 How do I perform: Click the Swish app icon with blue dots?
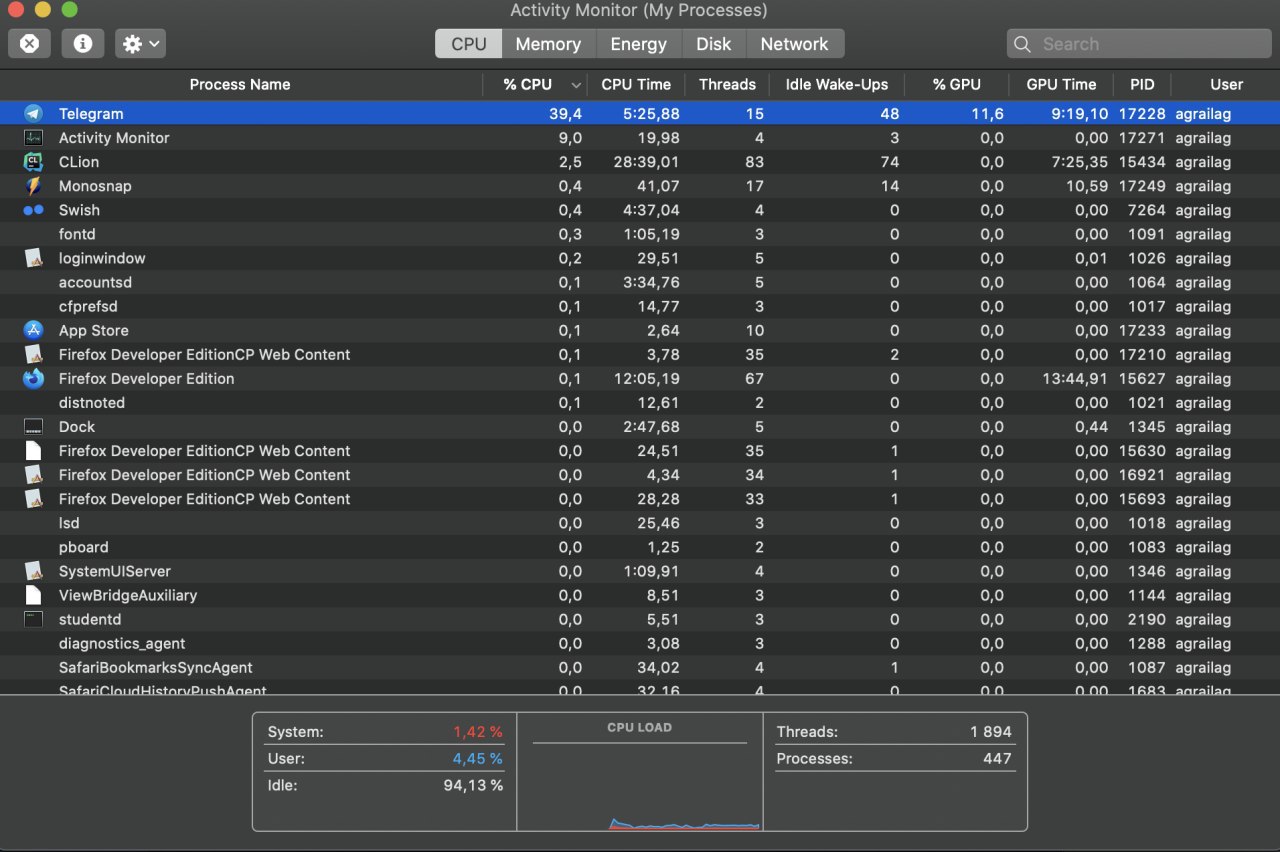tap(34, 210)
